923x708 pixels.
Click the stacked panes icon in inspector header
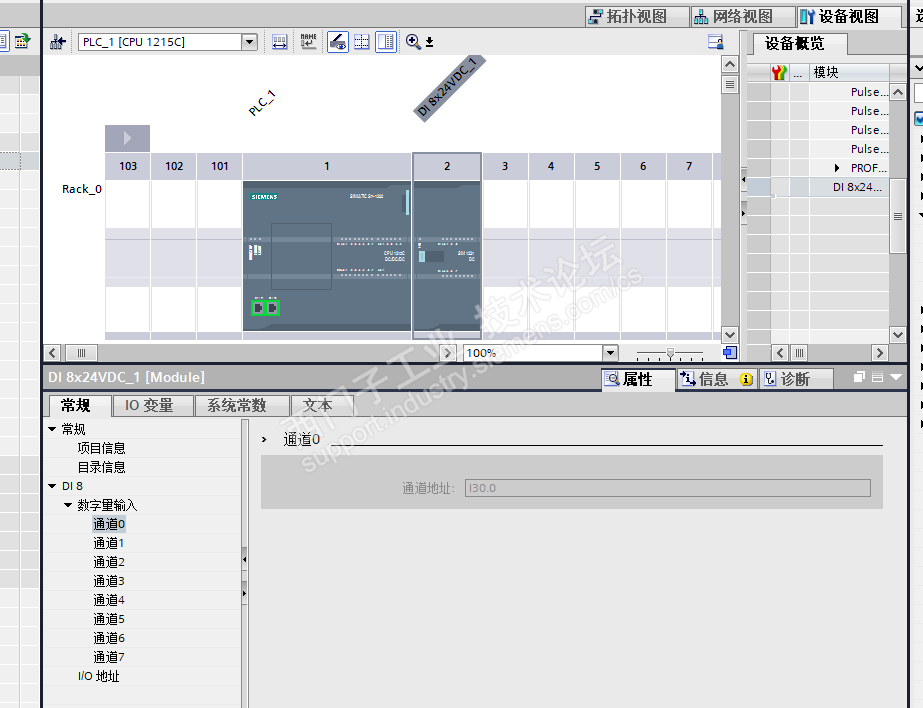pyautogui.click(x=877, y=377)
